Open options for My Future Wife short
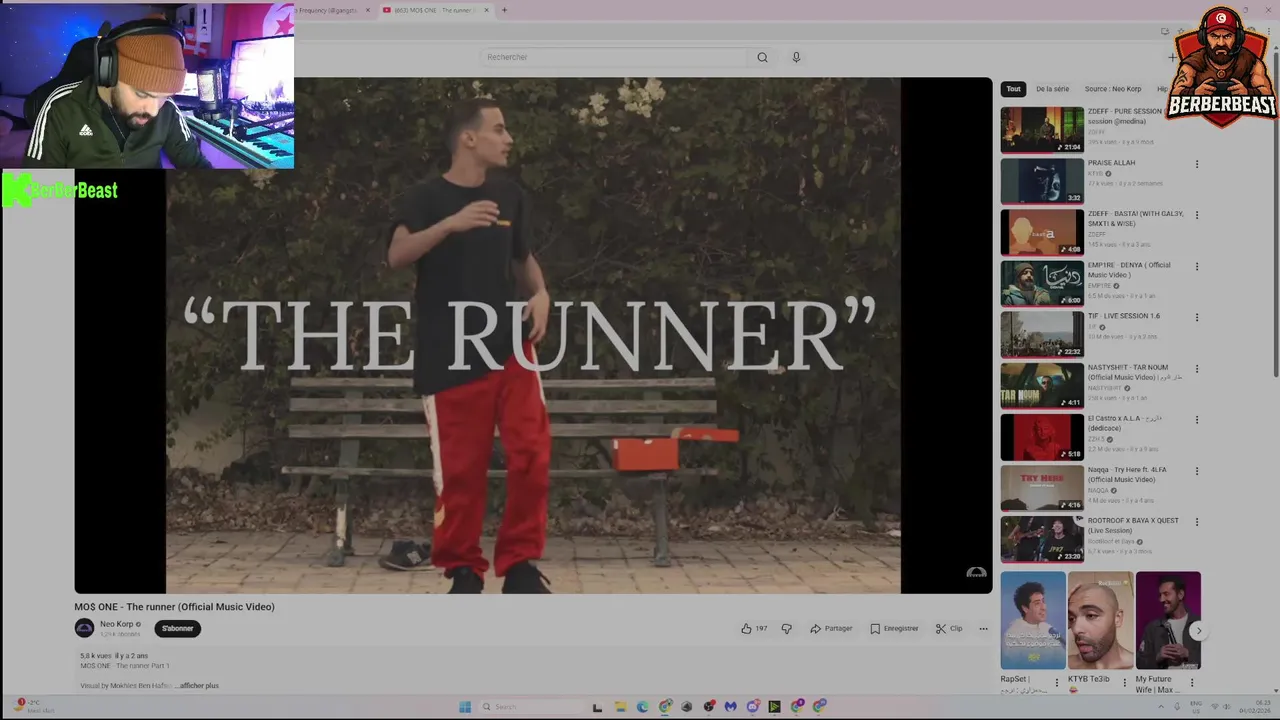The width and height of the screenshot is (1280, 720). pyautogui.click(x=1191, y=682)
